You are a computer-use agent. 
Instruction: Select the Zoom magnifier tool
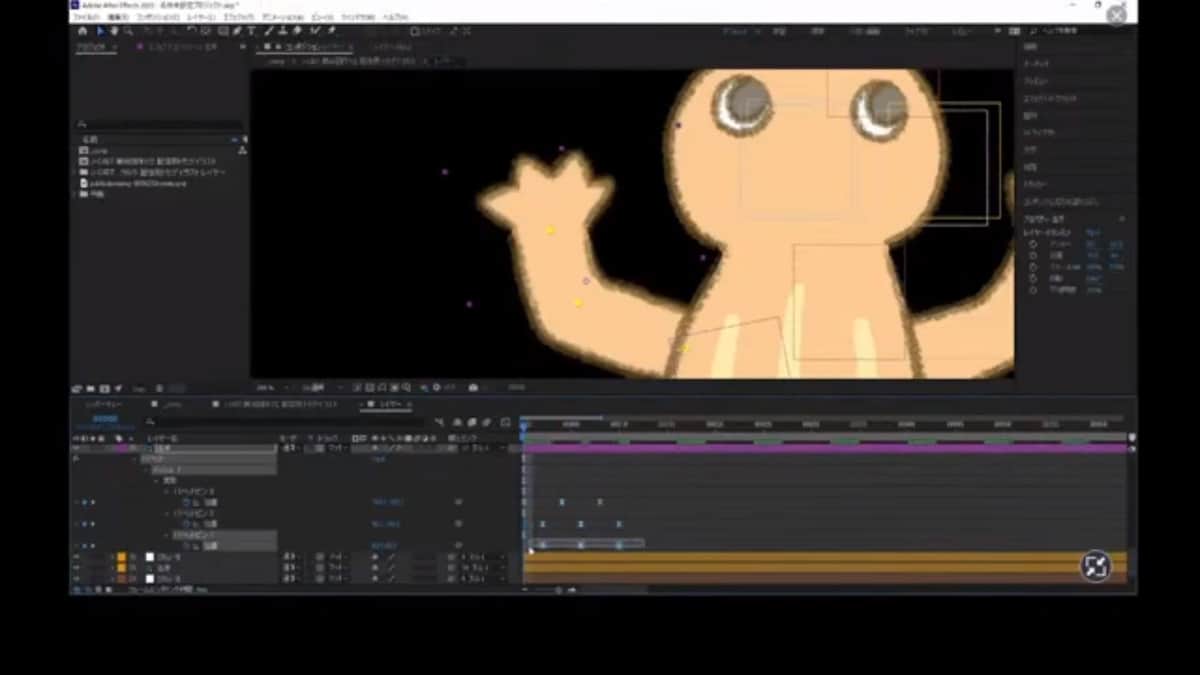[x=128, y=31]
